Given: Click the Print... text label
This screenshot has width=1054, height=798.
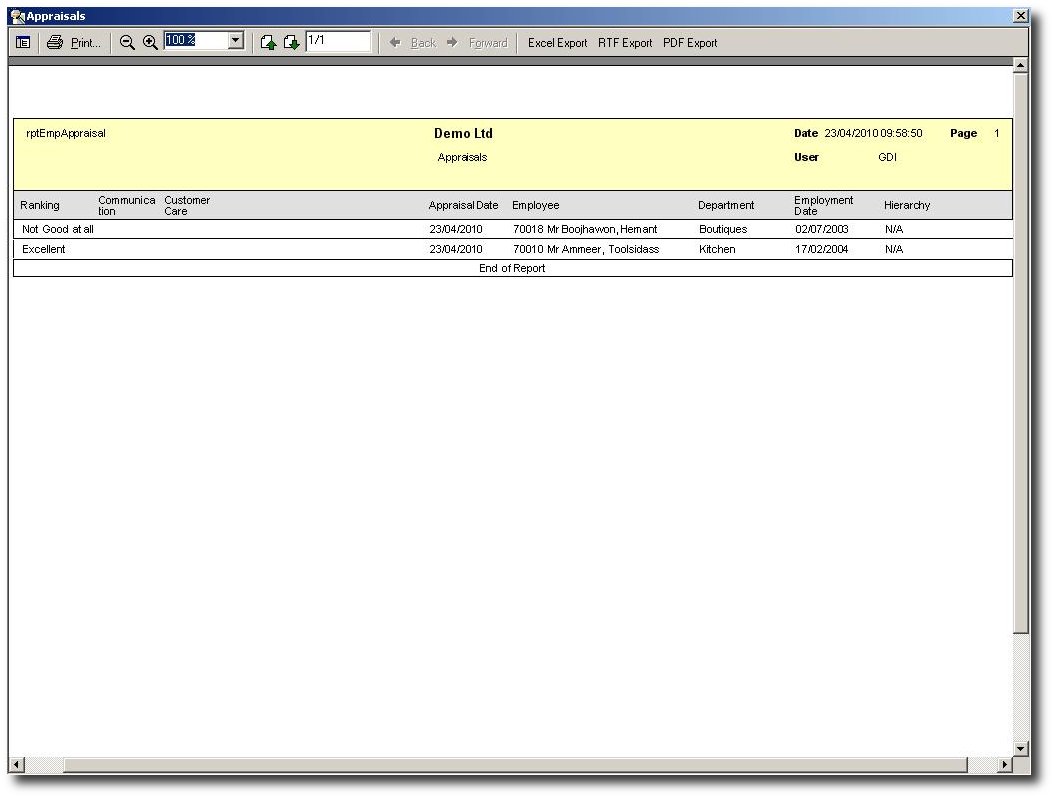Looking at the screenshot, I should coord(86,43).
